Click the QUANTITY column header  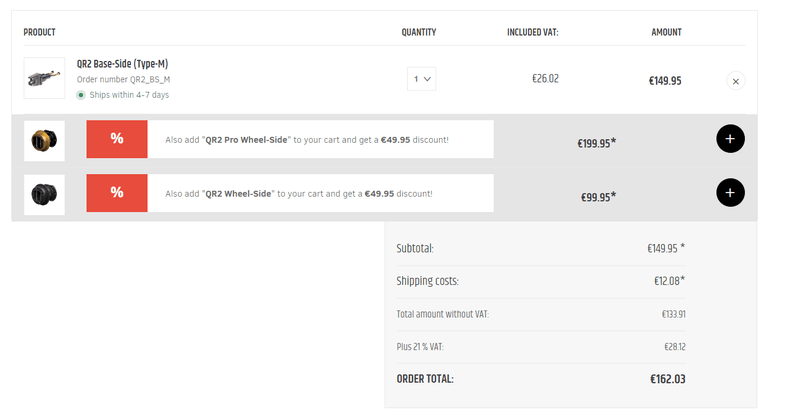(x=419, y=32)
